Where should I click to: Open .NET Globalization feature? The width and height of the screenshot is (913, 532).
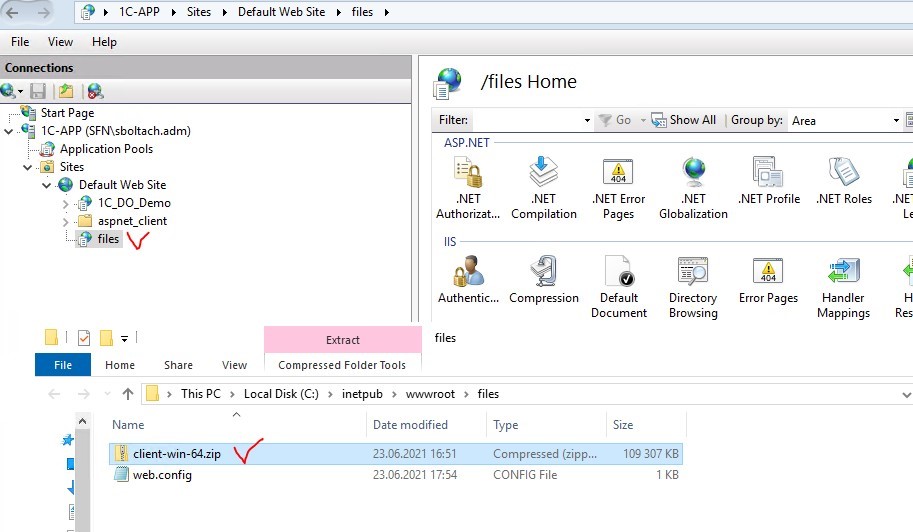[x=693, y=187]
